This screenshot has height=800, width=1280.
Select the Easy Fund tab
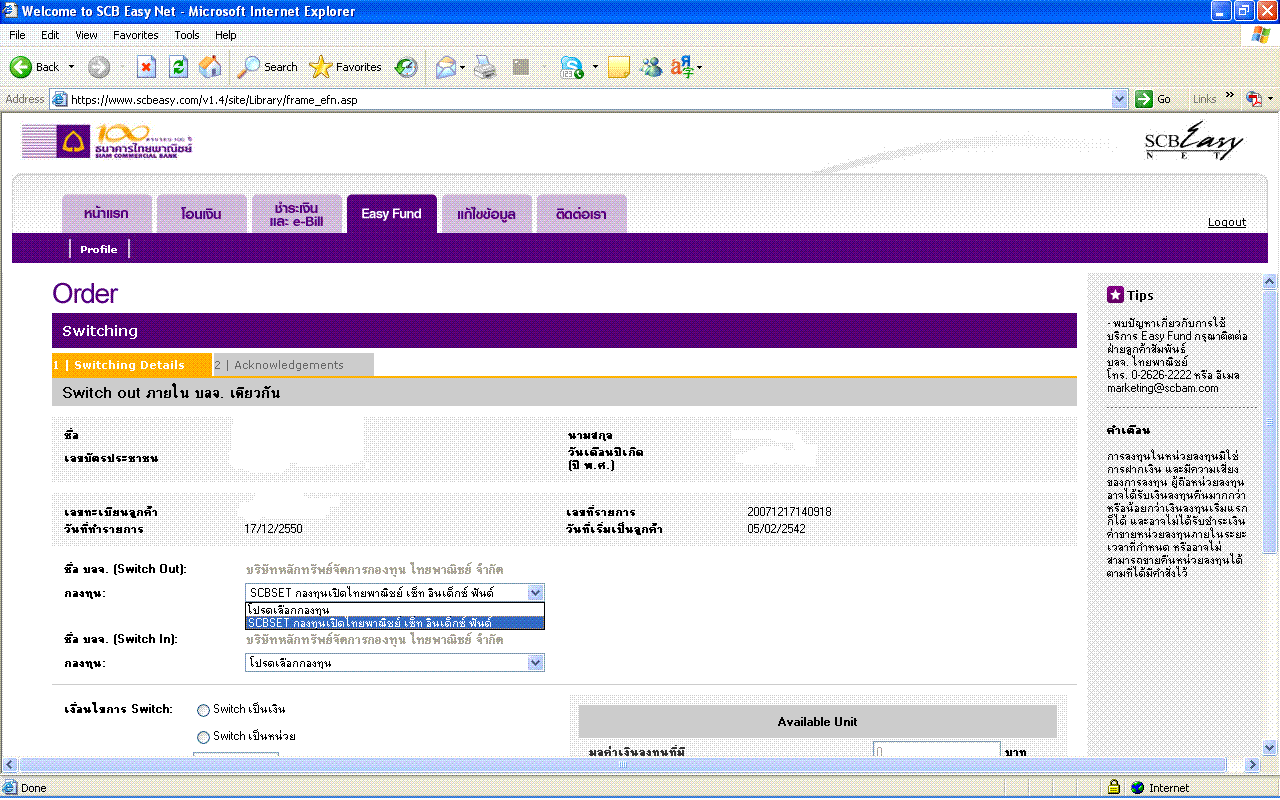(x=392, y=214)
